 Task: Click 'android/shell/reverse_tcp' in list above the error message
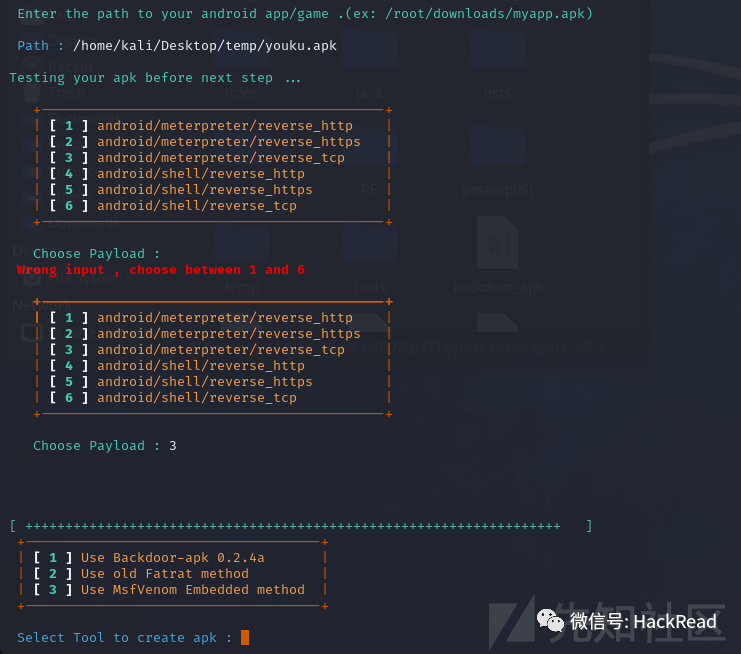(197, 206)
